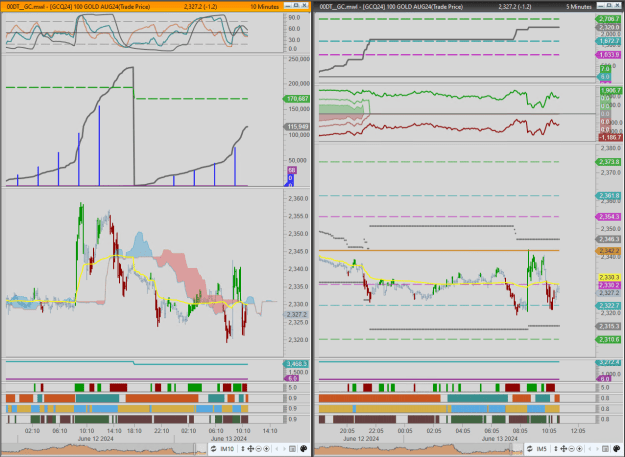
Task: Zoom in with plus icon in IM10 toolbar
Action: tap(266, 449)
